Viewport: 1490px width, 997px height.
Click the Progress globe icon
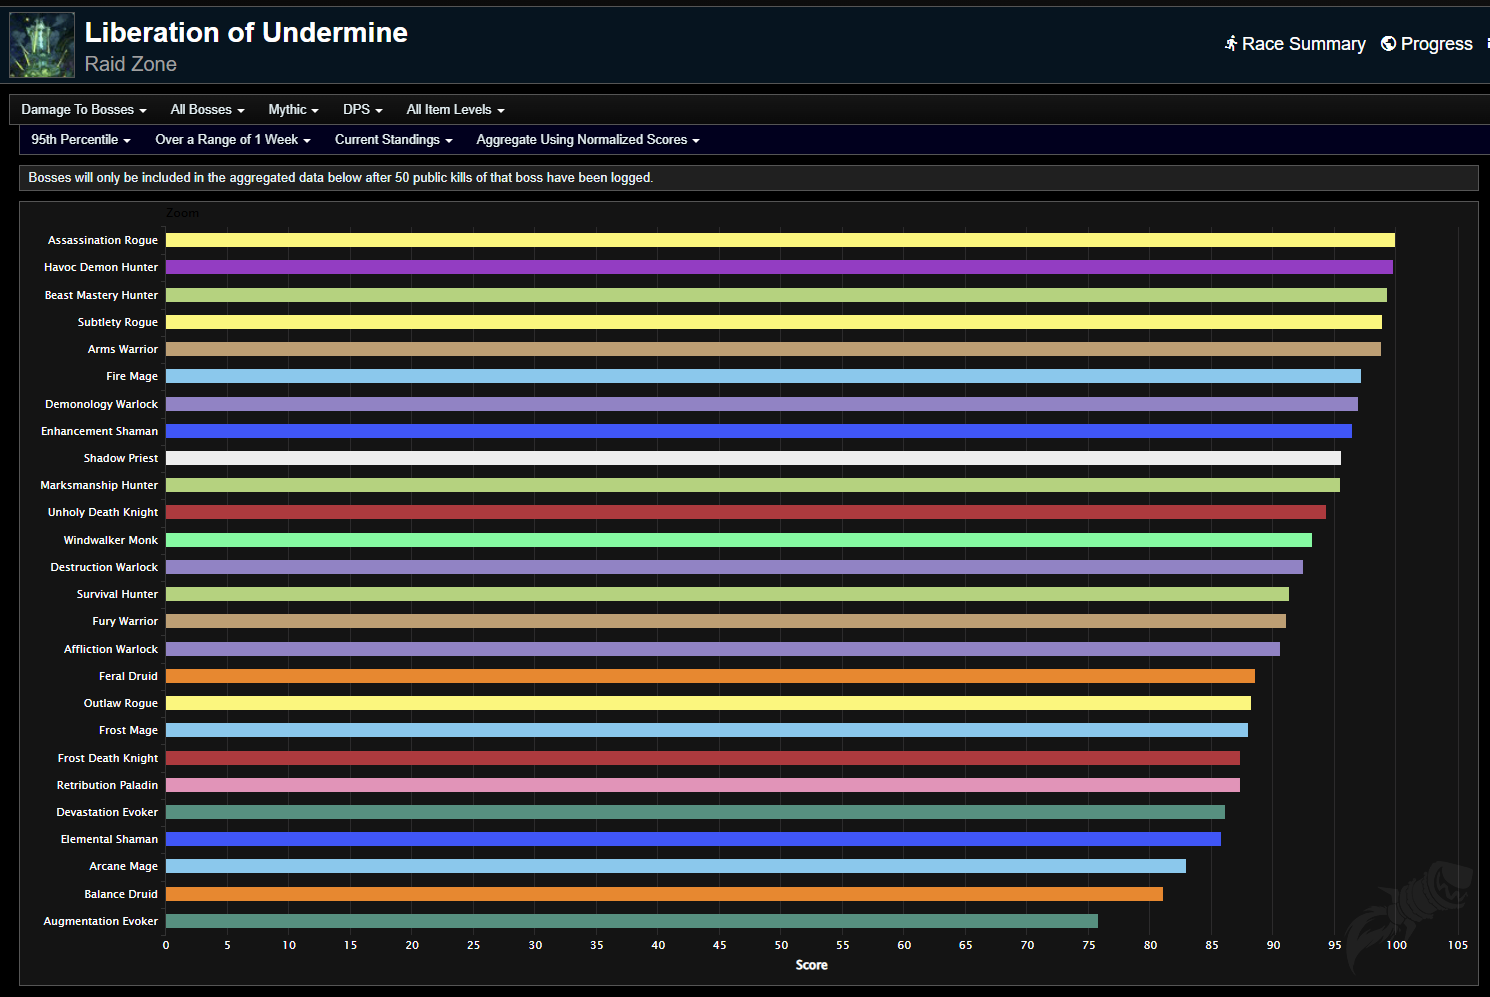pyautogui.click(x=1388, y=43)
